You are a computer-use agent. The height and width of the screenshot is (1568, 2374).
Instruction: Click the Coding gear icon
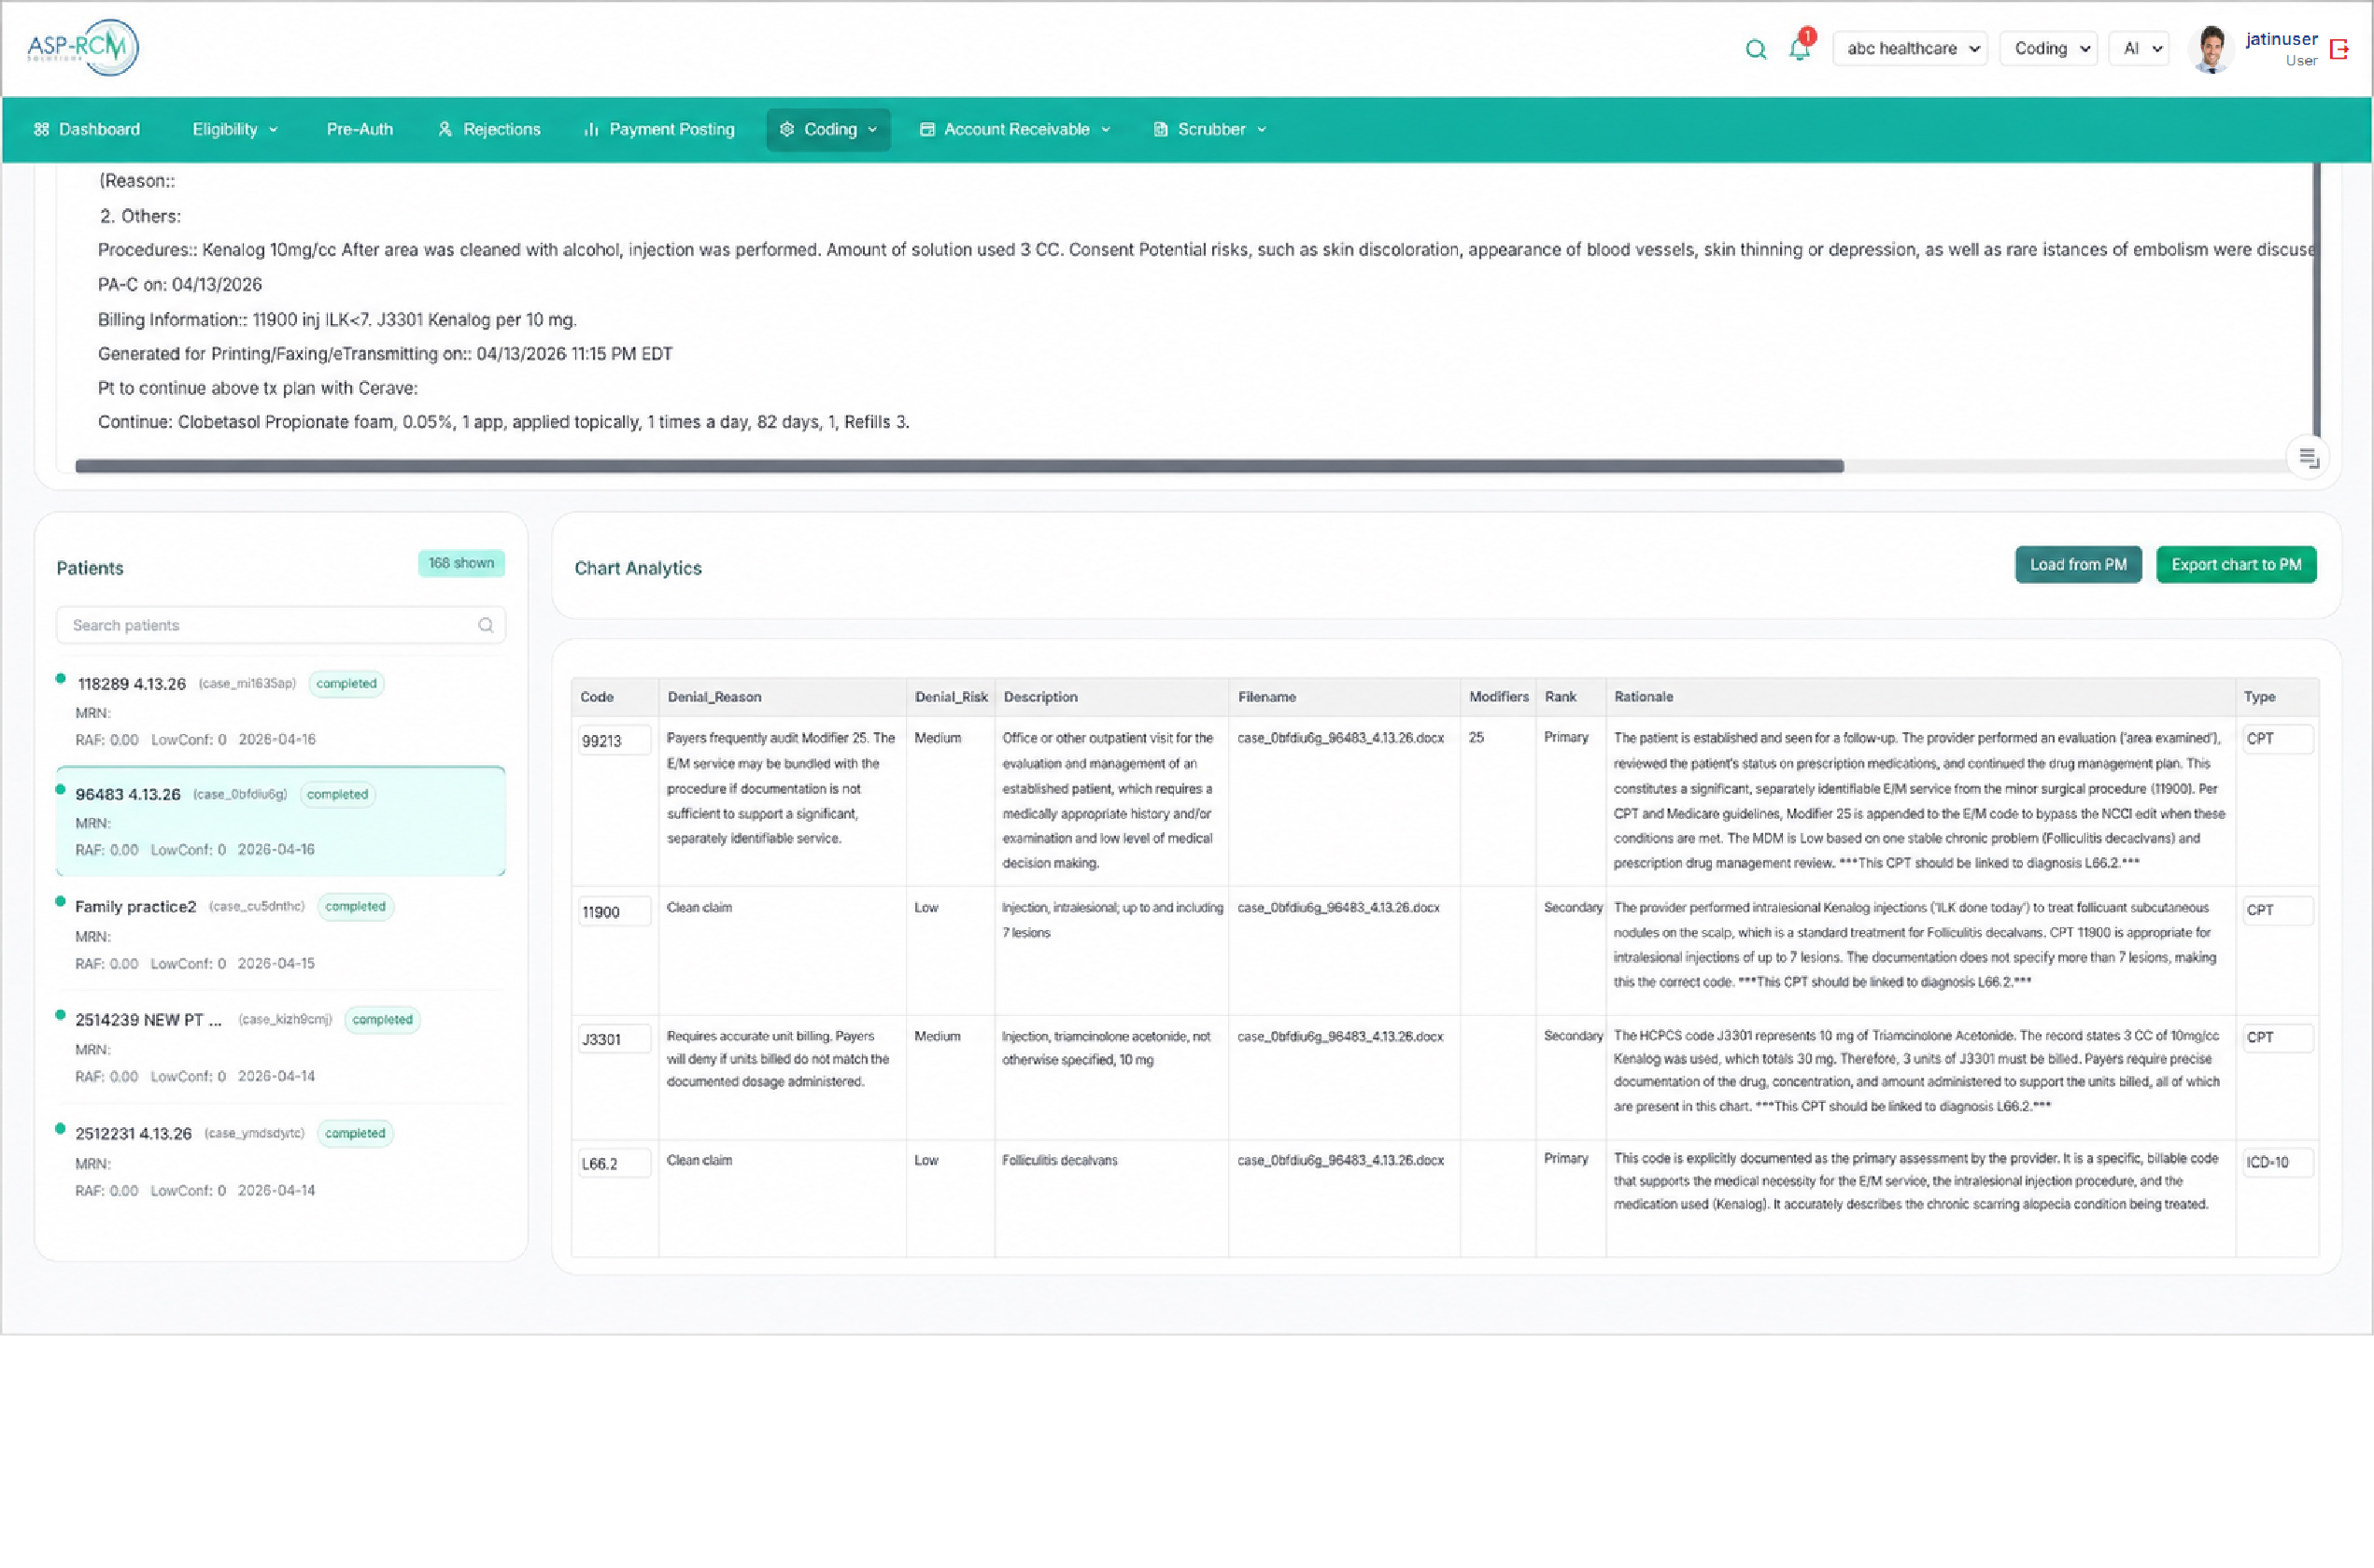(788, 129)
